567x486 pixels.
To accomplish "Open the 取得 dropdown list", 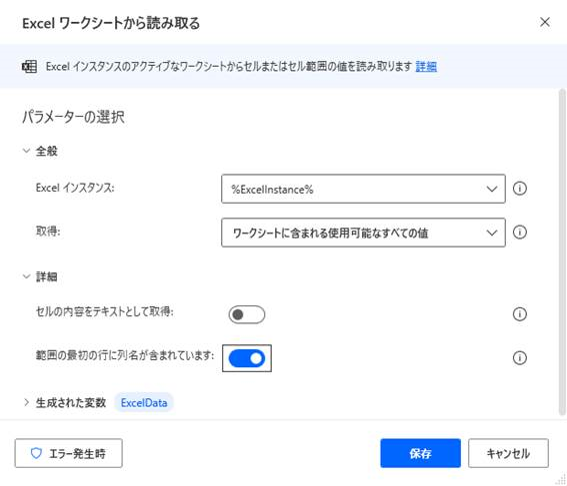I will pos(363,233).
